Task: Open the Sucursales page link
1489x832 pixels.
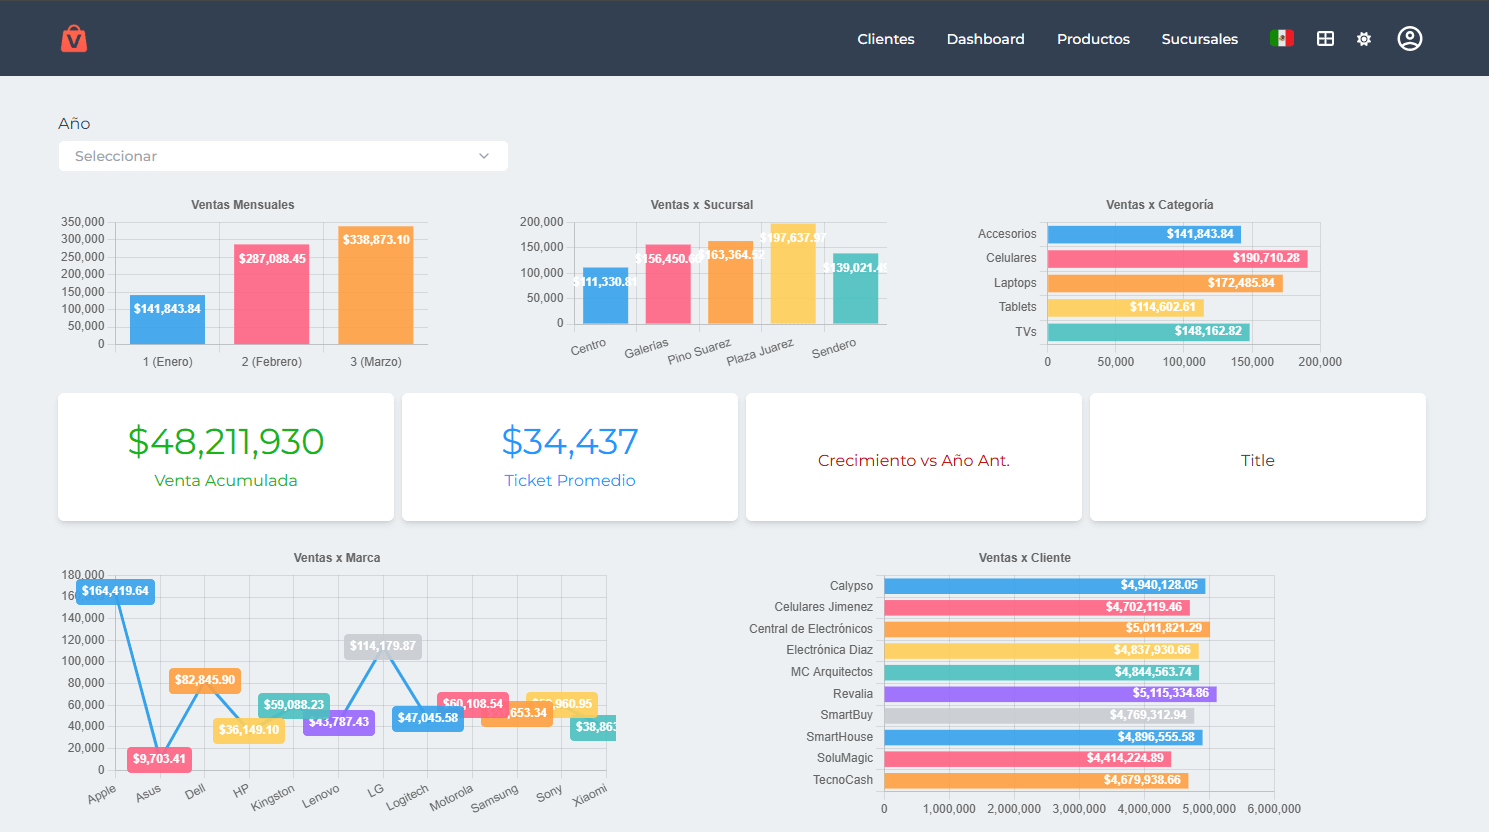Action: (1199, 39)
